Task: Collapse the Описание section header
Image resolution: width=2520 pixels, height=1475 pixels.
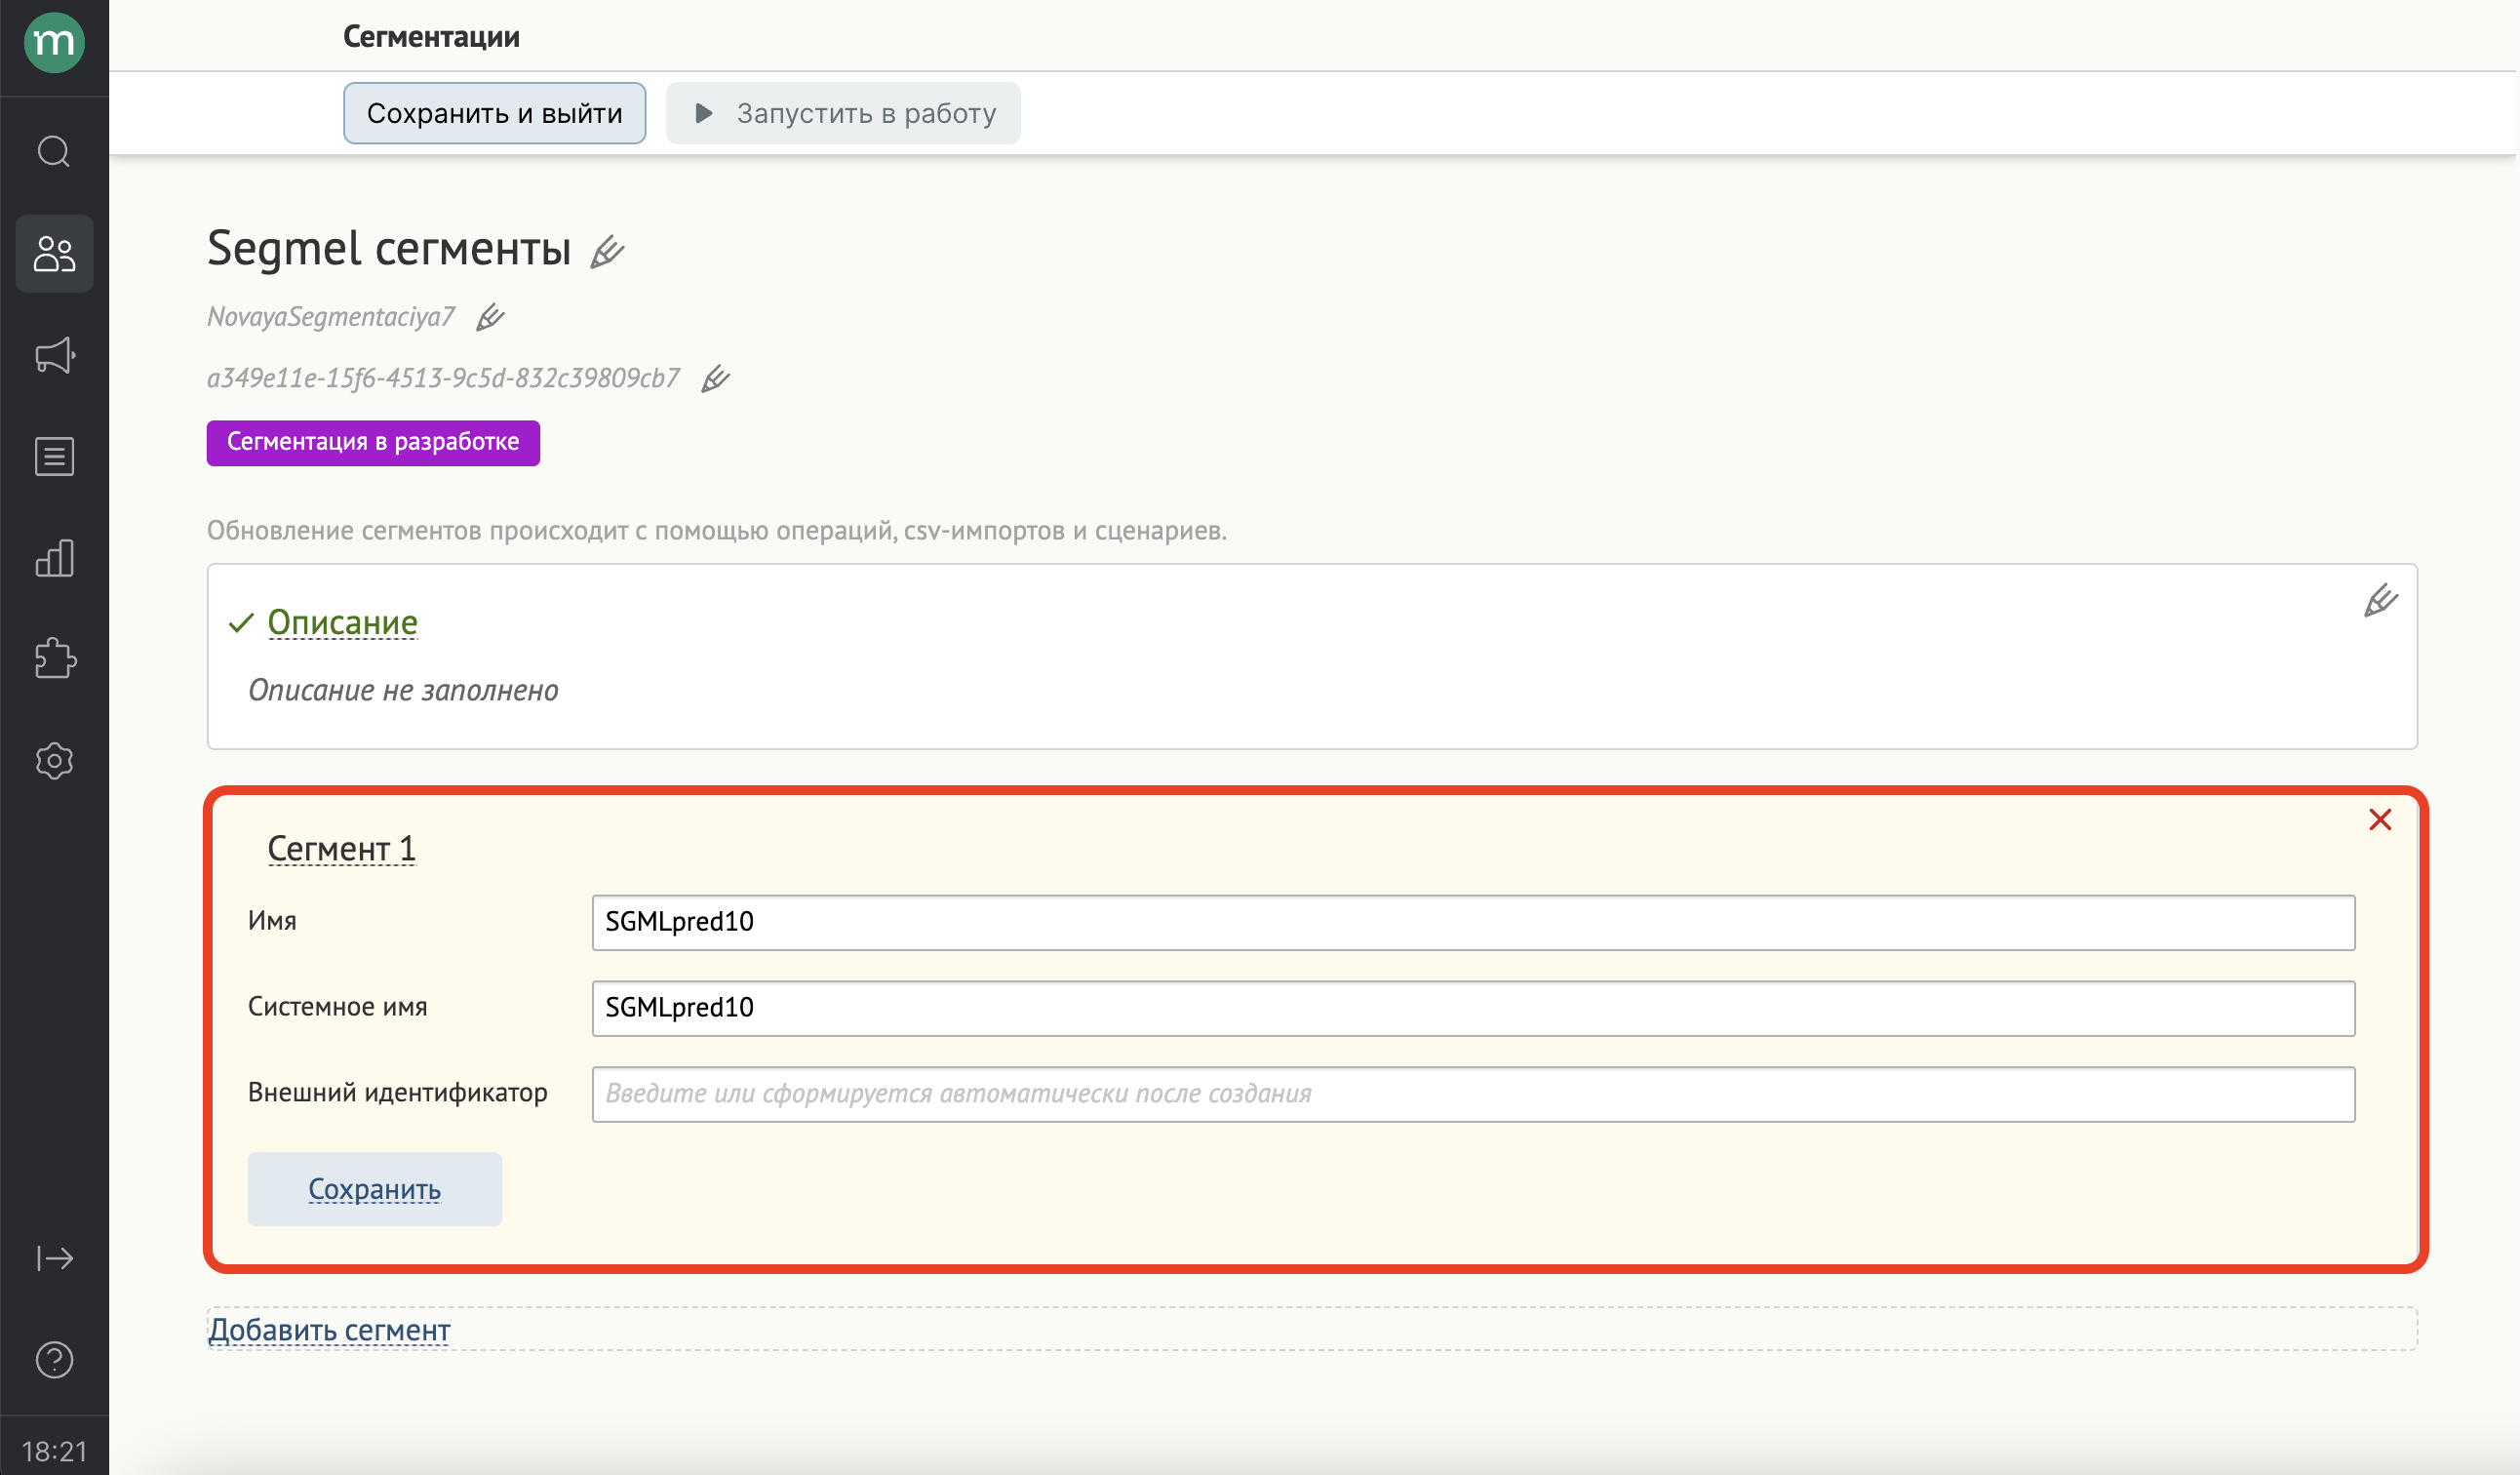Action: [x=342, y=623]
